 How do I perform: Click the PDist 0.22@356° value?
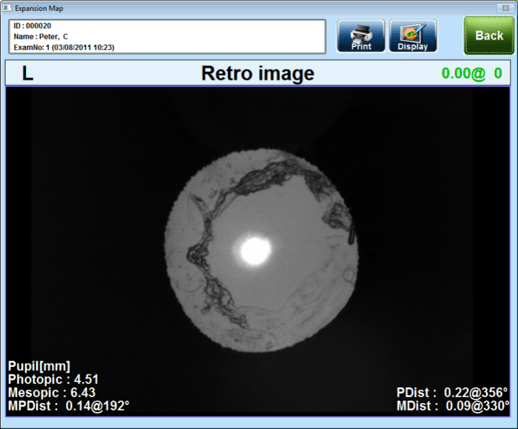click(452, 392)
